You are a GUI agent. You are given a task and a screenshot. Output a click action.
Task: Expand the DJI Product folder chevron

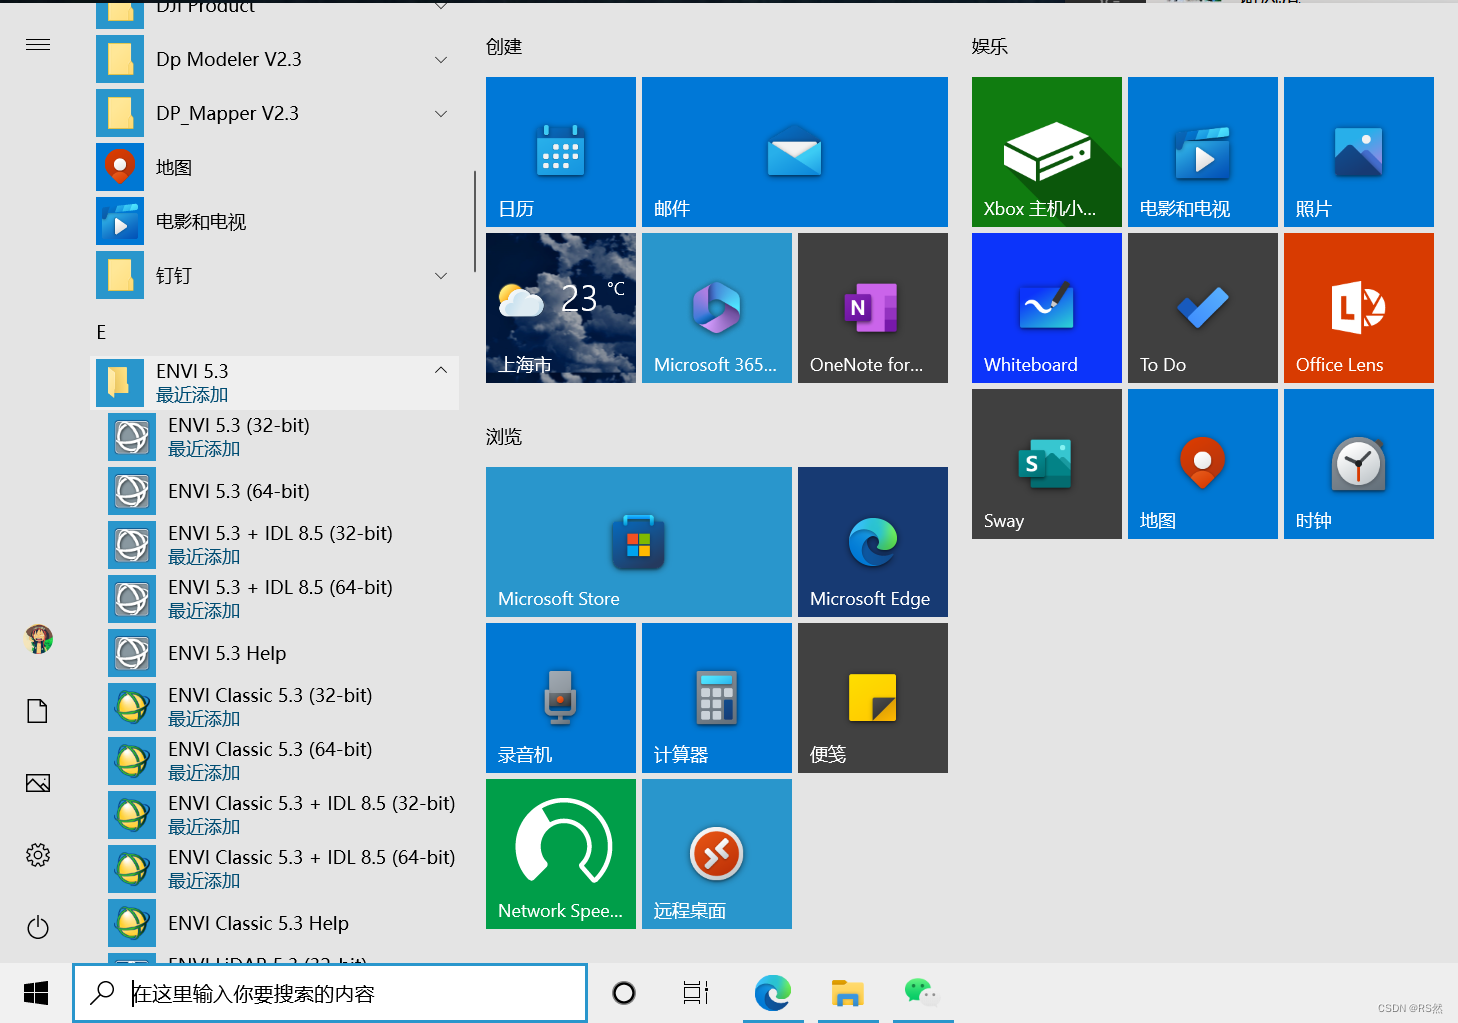pos(441,6)
